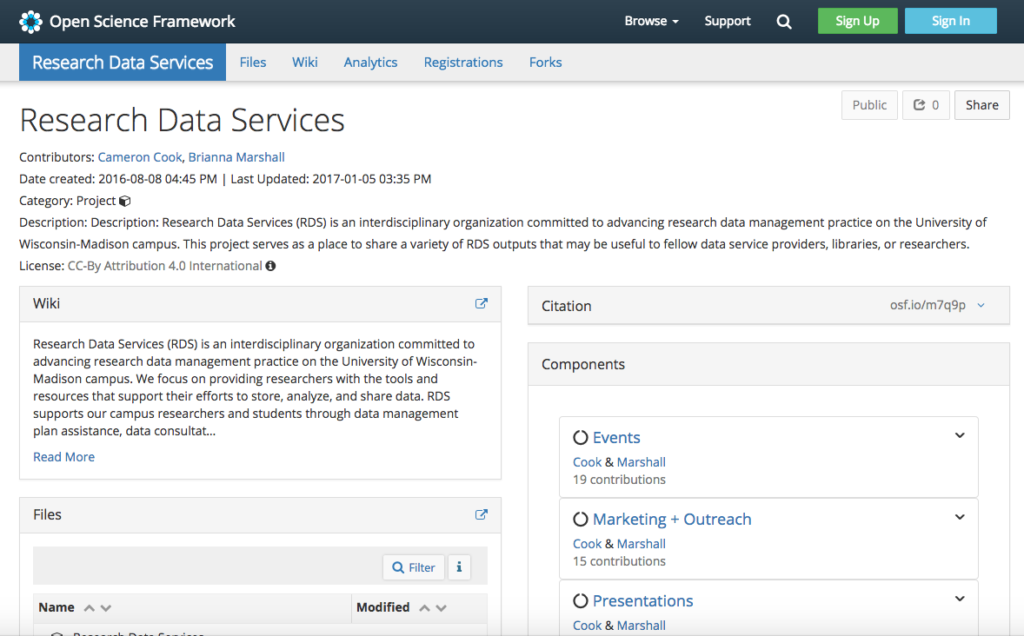This screenshot has width=1024, height=636.
Task: Open contributor Cameron Cook's profile
Action: [140, 157]
